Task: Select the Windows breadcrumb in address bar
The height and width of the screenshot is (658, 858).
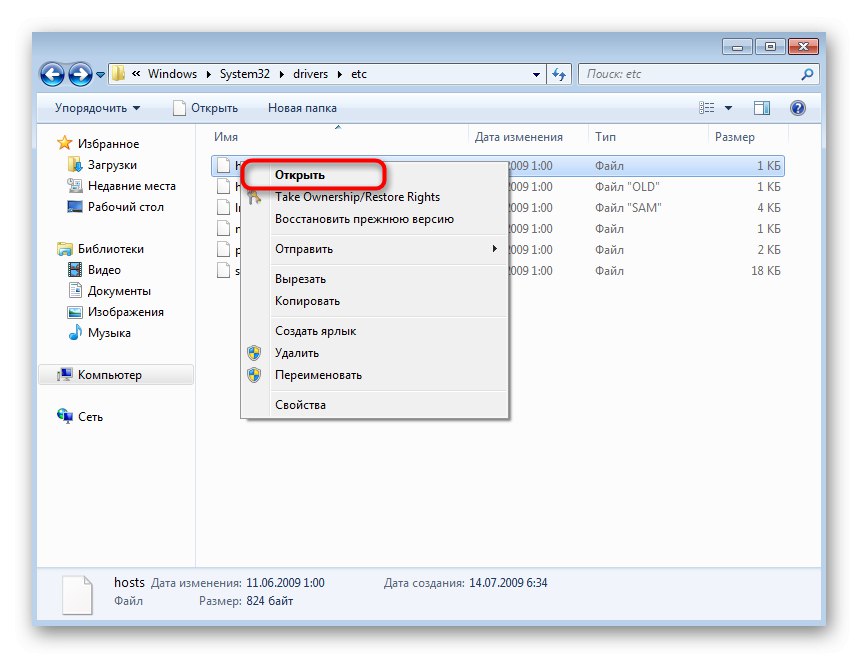Action: [172, 74]
